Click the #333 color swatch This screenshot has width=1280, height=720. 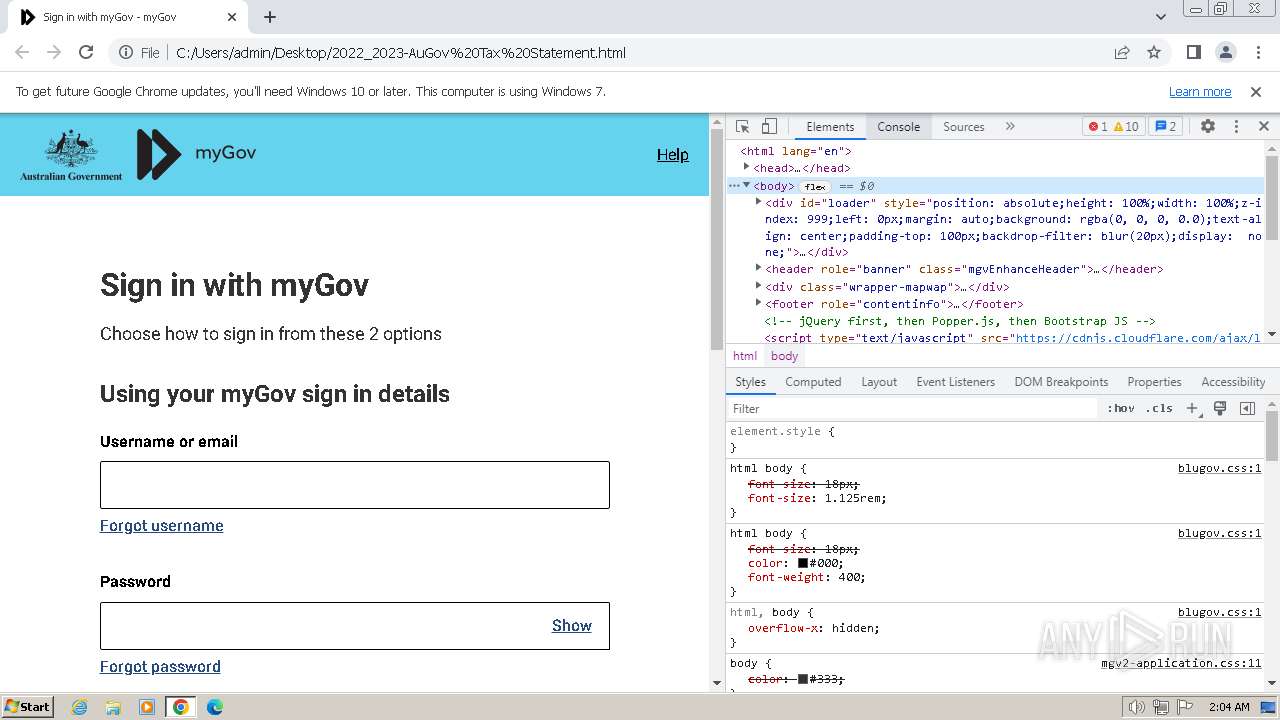802,679
